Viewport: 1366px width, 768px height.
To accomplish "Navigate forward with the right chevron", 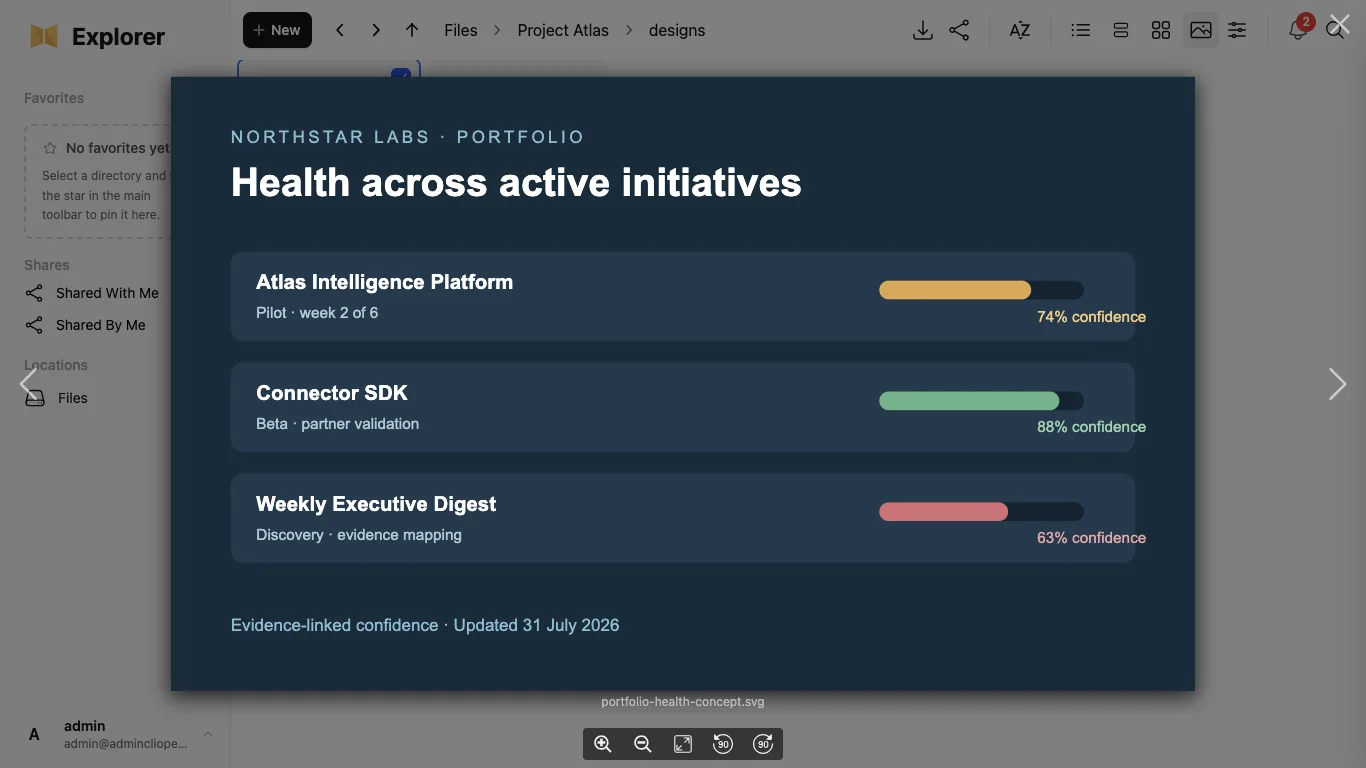I will point(376,30).
